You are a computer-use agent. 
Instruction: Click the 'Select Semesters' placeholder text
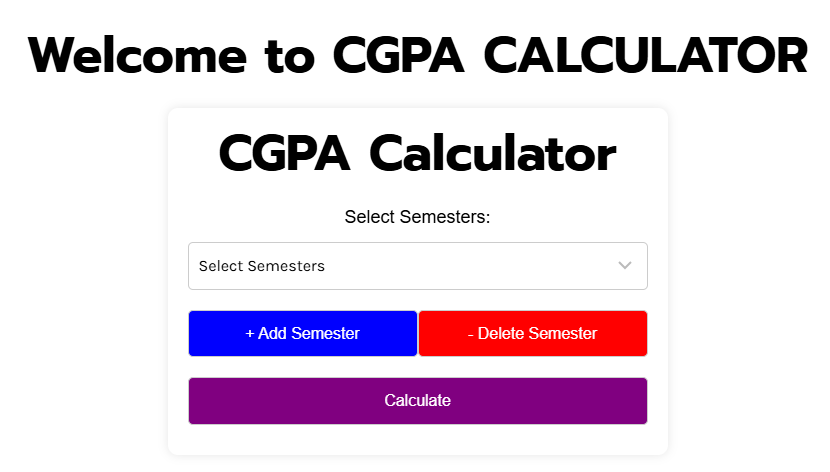tap(261, 266)
